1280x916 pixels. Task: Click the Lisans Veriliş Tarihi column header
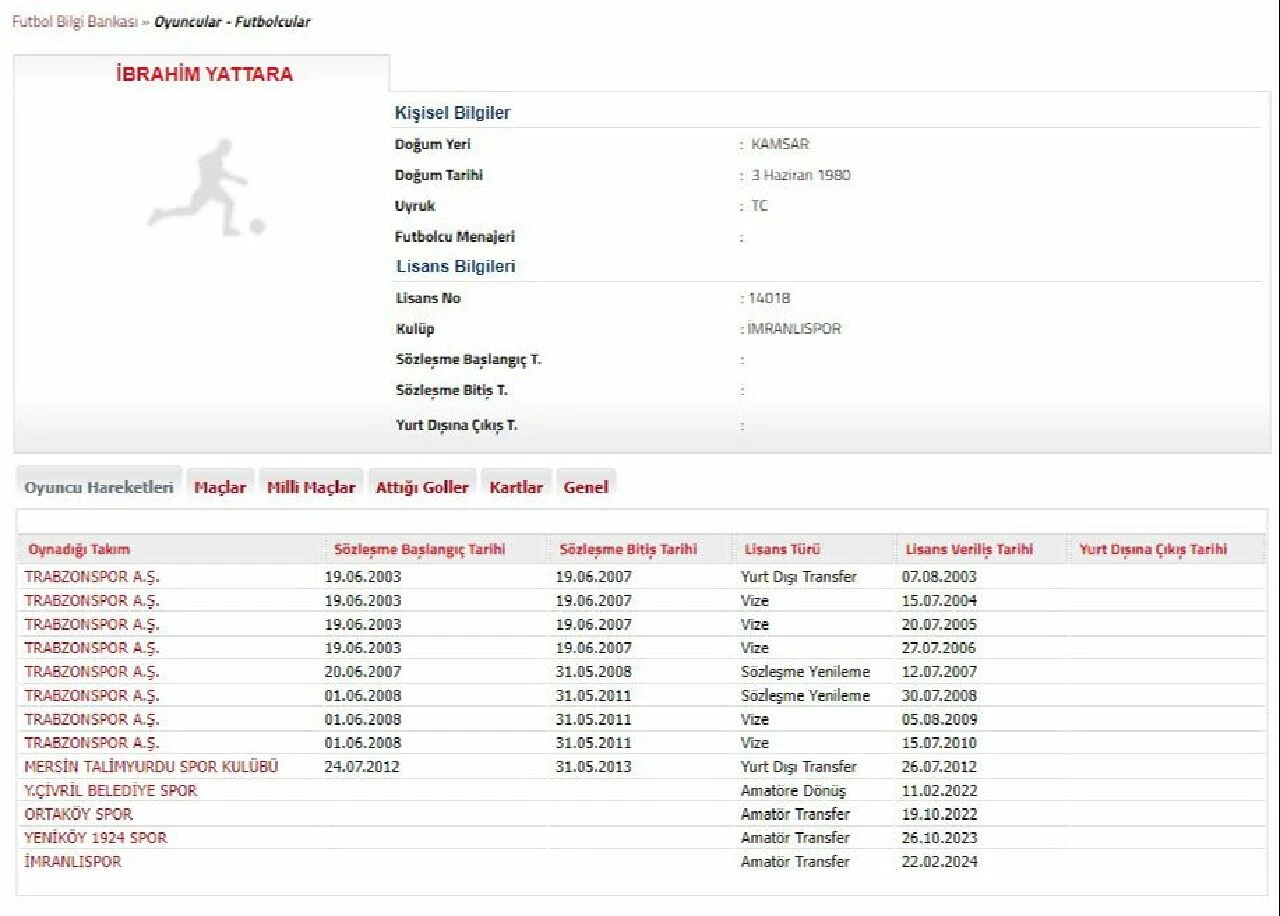pyautogui.click(x=969, y=550)
